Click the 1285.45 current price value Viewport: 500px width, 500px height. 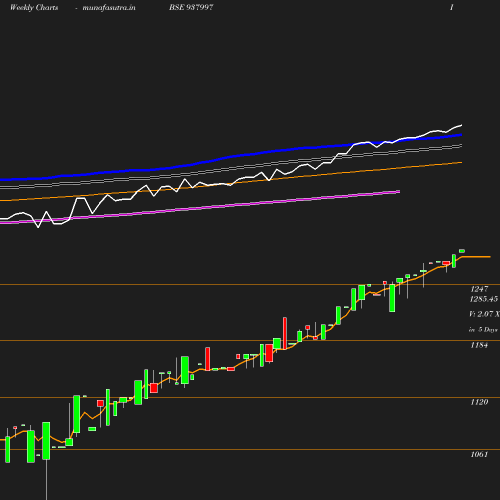tap(484, 299)
